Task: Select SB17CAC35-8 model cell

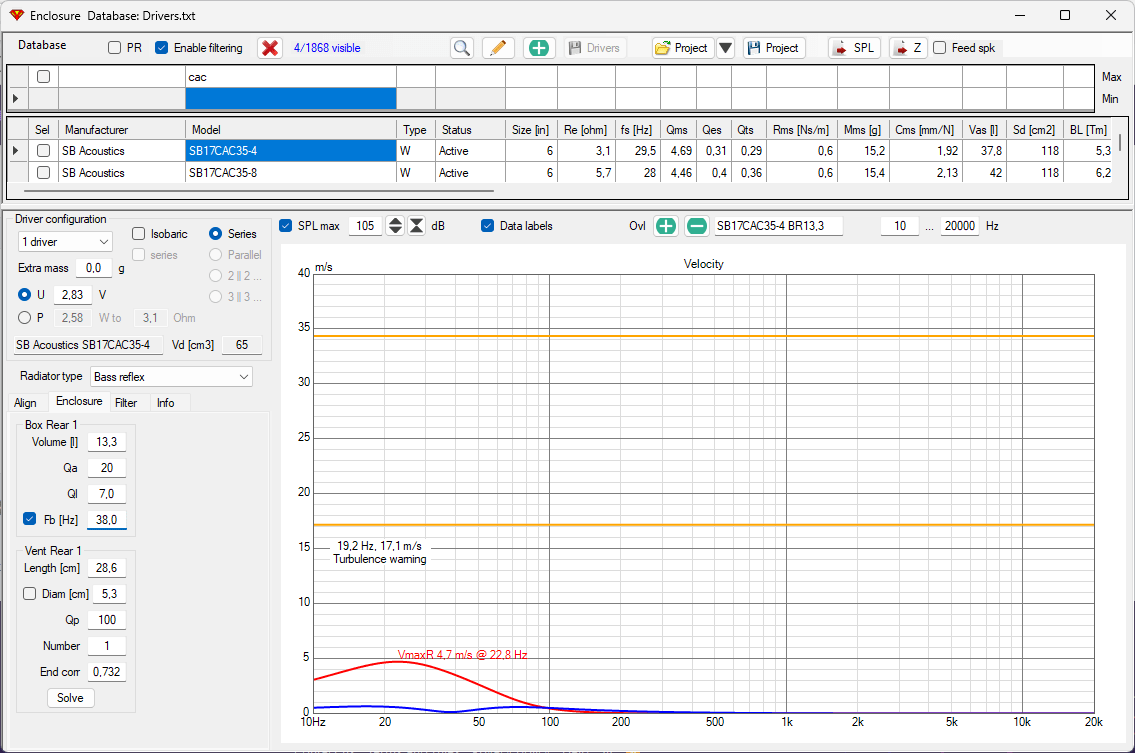Action: coord(290,173)
